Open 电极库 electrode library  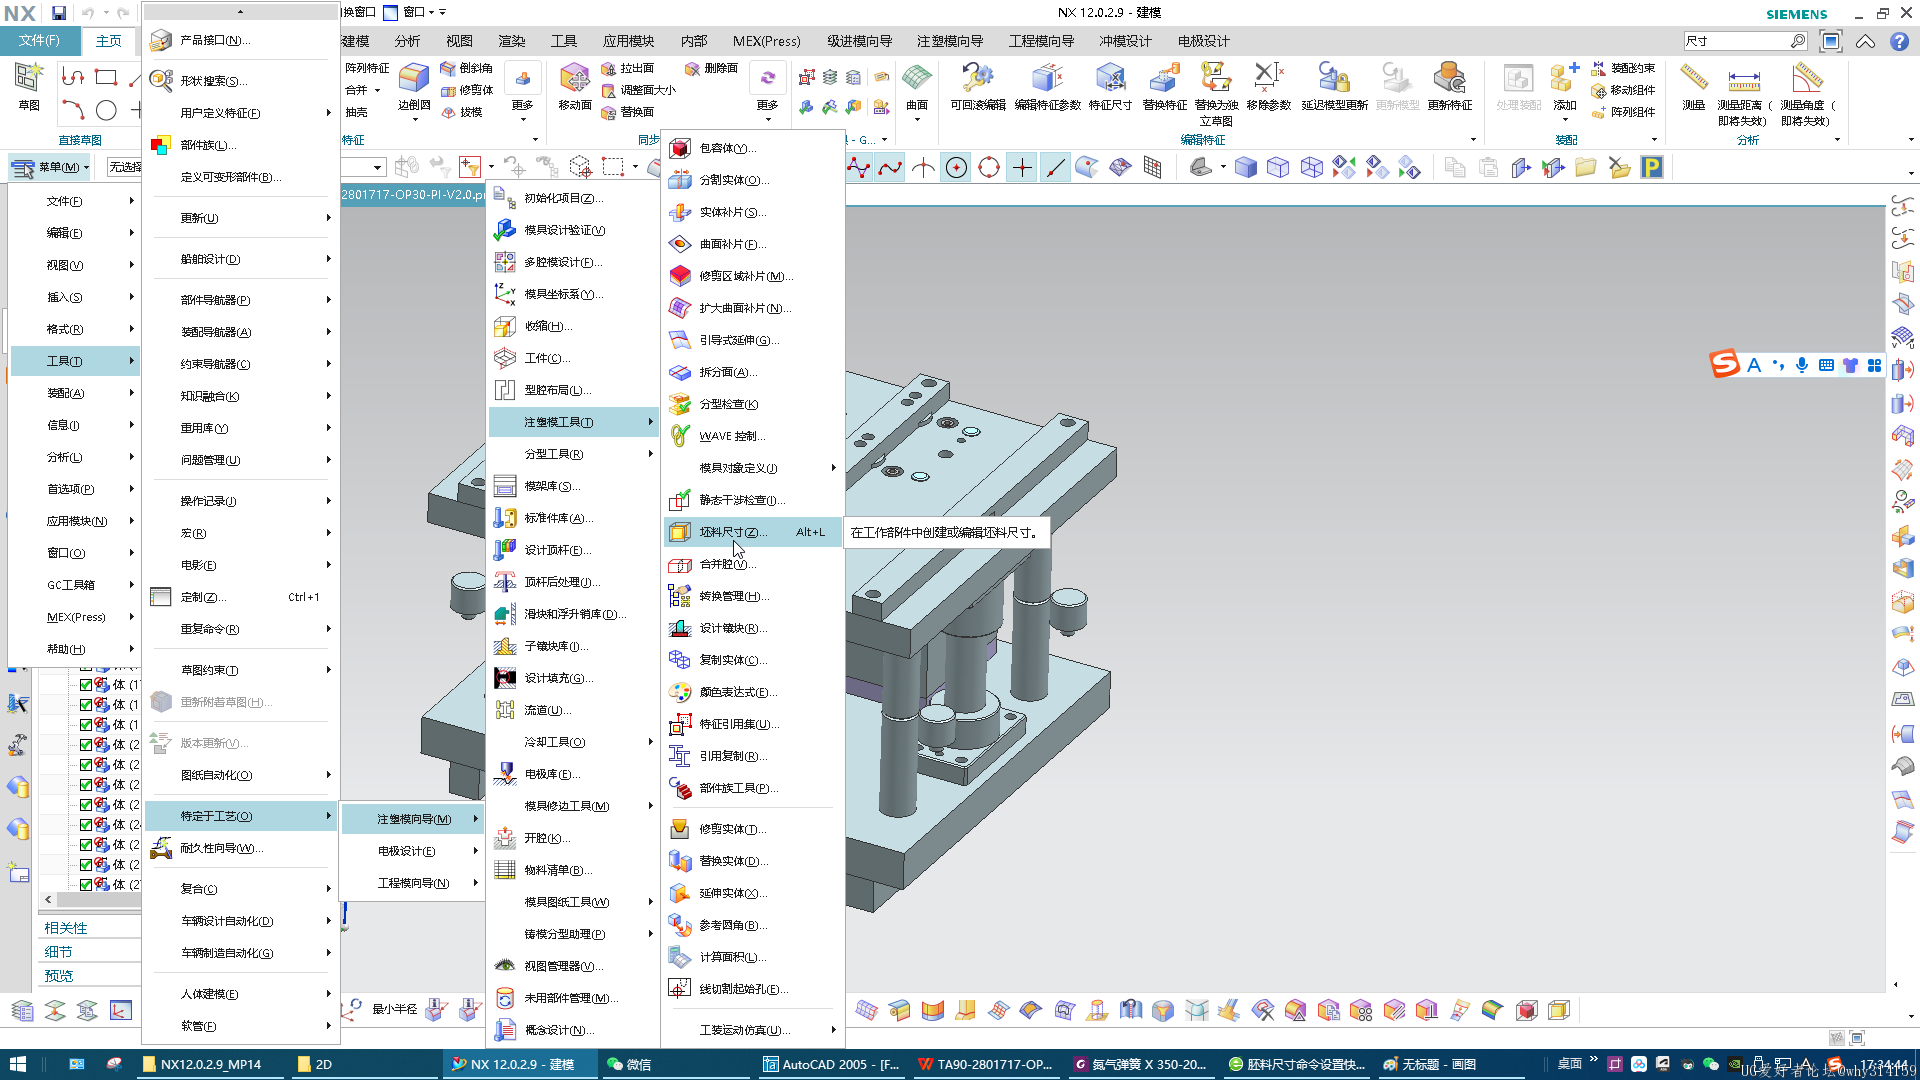coord(574,774)
